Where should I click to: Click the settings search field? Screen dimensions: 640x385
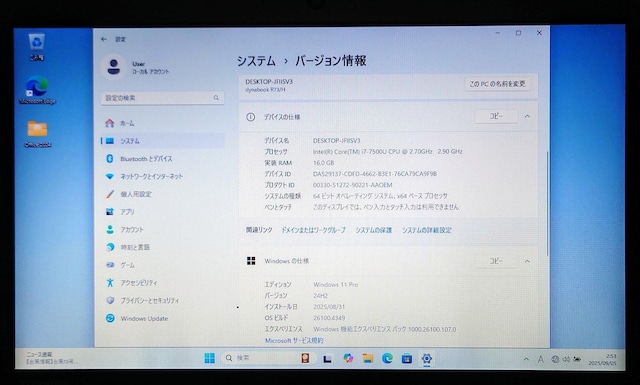tap(162, 98)
